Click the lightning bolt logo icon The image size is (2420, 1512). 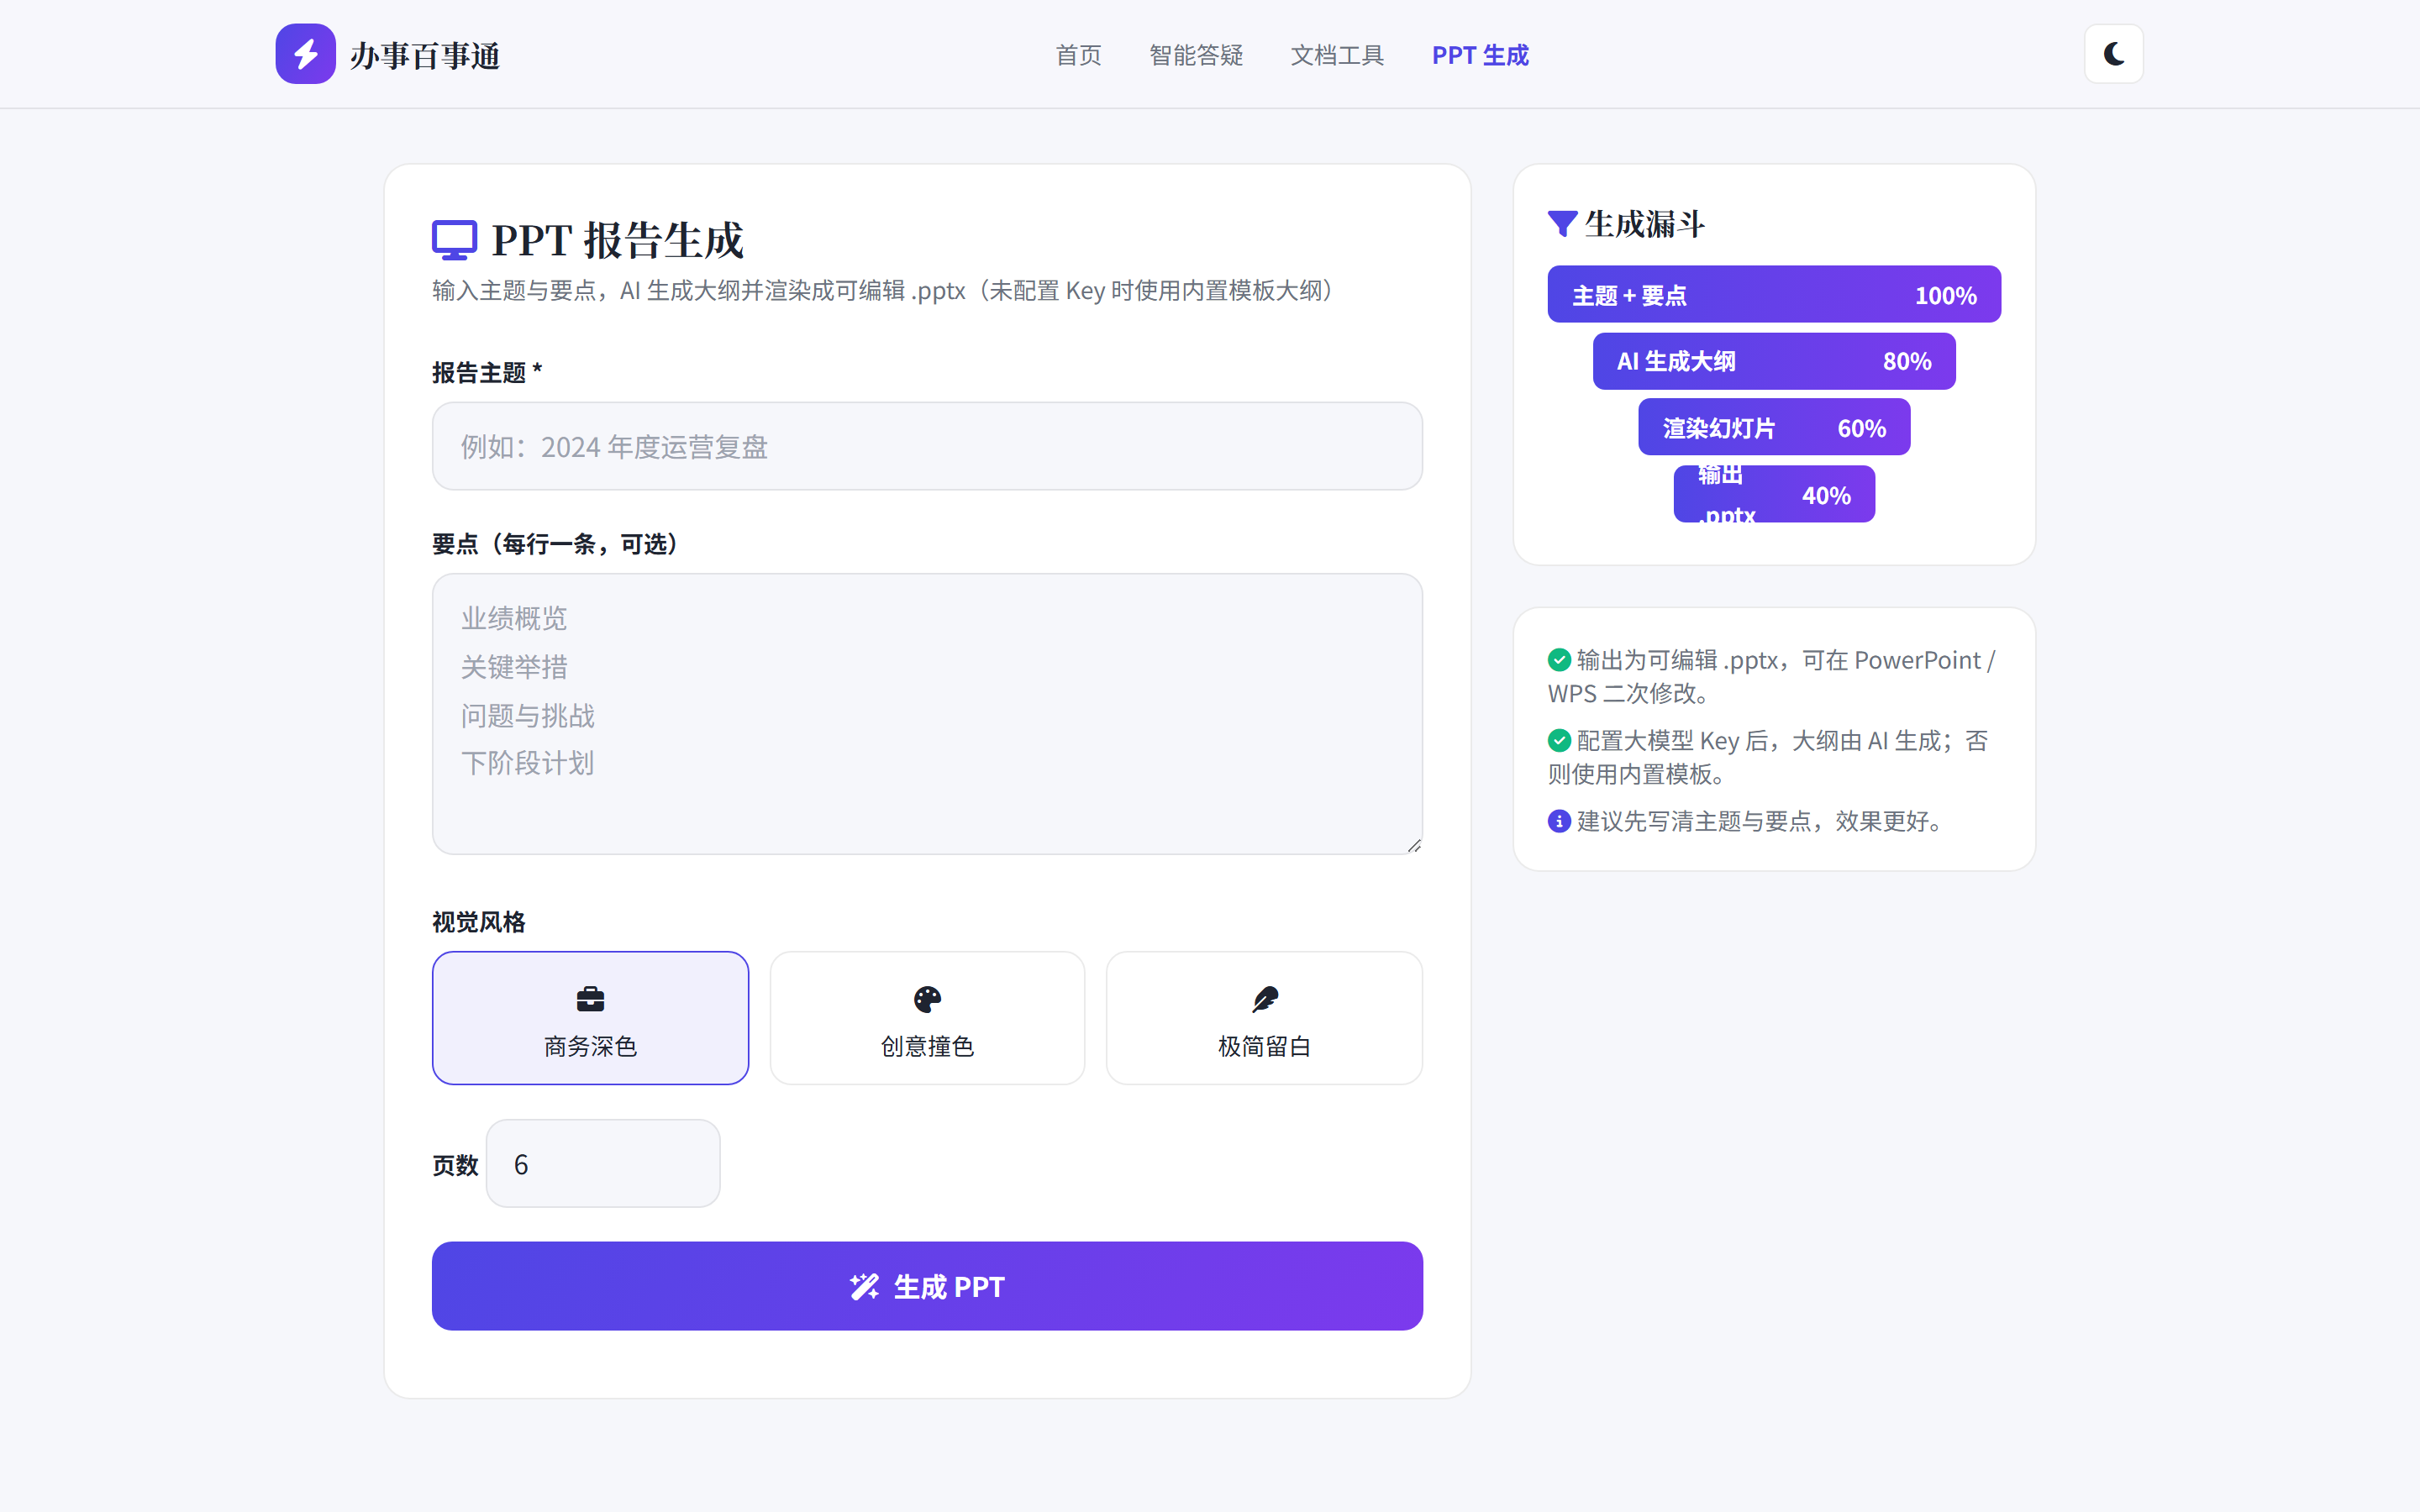tap(305, 54)
